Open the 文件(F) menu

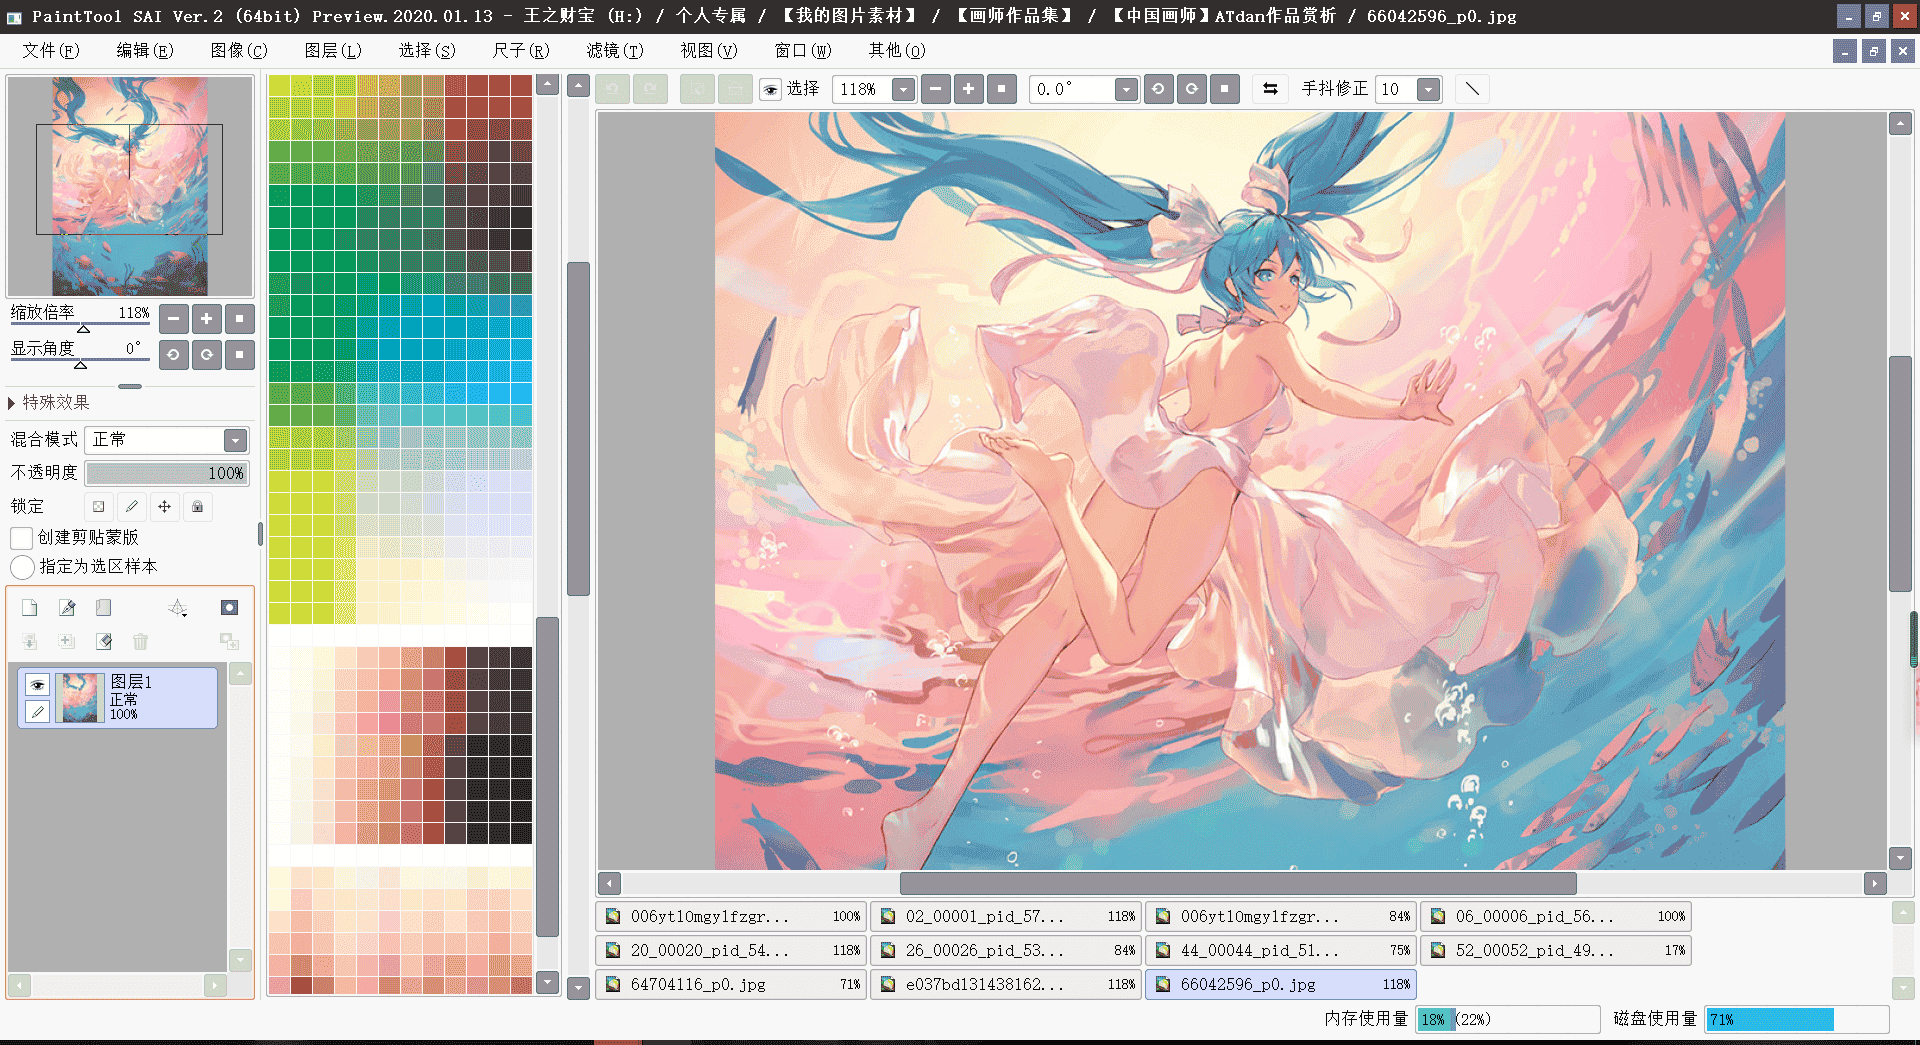coord(51,50)
